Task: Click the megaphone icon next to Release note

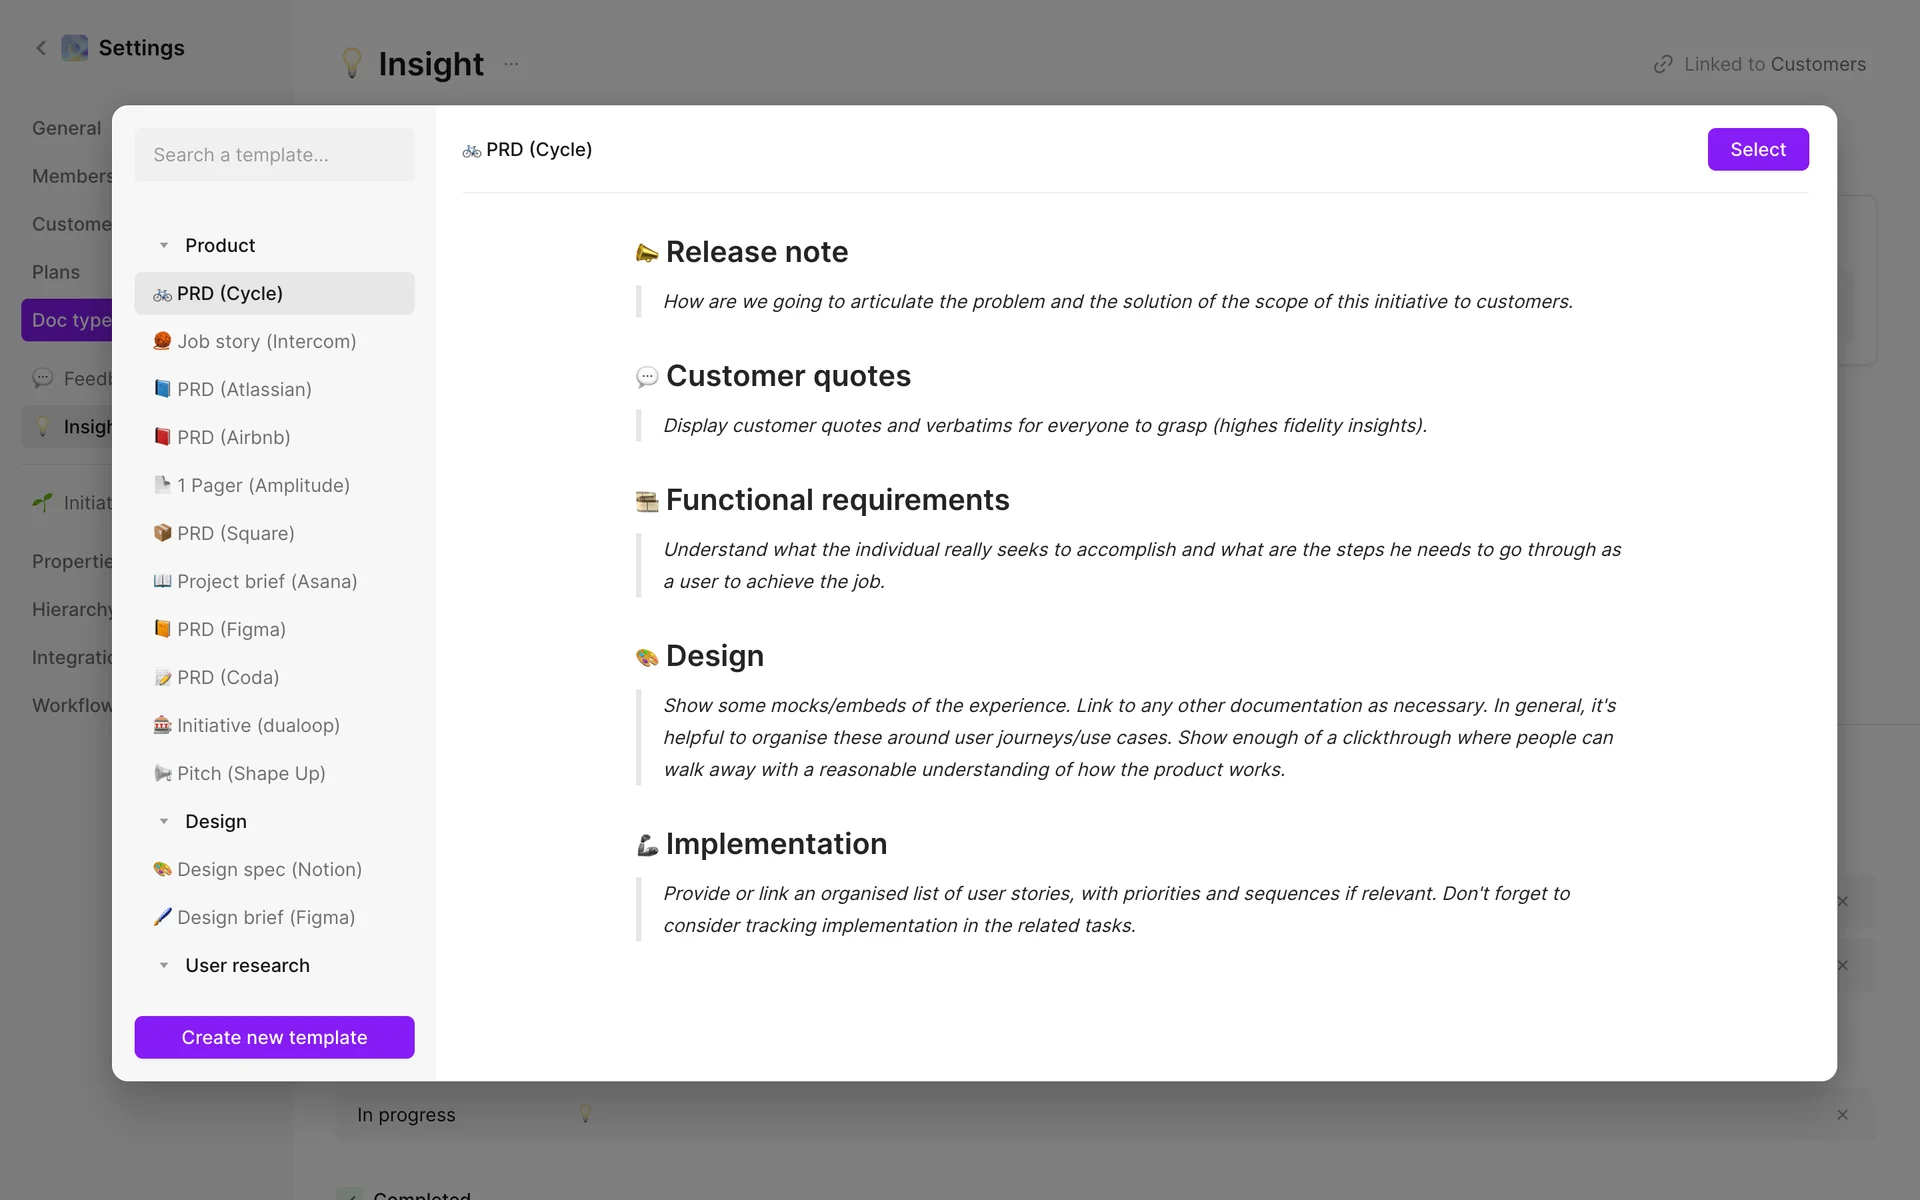Action: [647, 253]
